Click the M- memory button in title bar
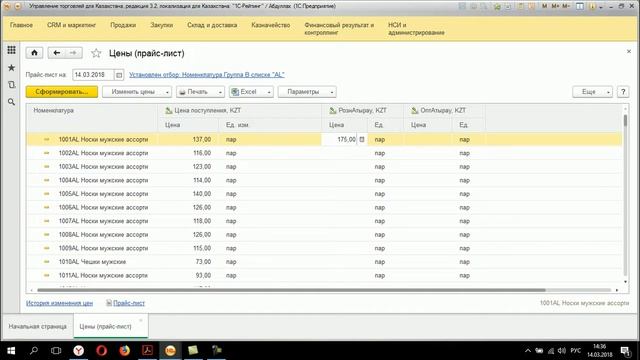The image size is (640, 360). tap(566, 7)
